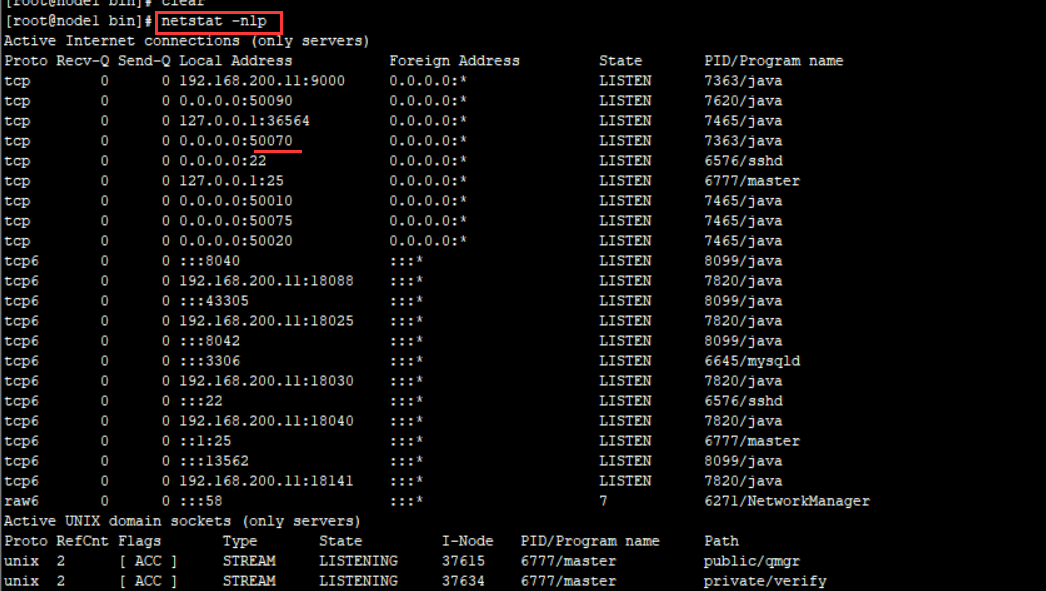
Task: Click local address 192.168.200.11:18040
Action: pyautogui.click(x=266, y=421)
